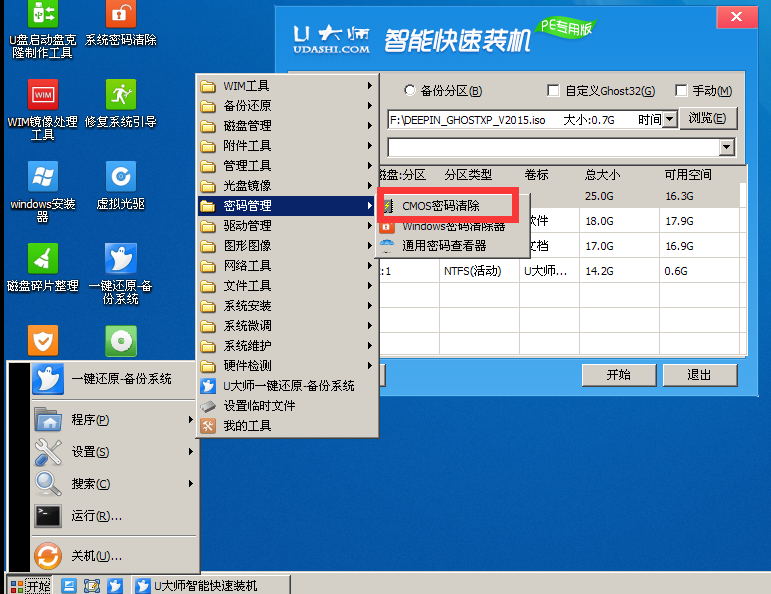Viewport: 771px width, 594px height.
Task: Click the Windows密码清除器 submenu icon
Action: (x=387, y=227)
